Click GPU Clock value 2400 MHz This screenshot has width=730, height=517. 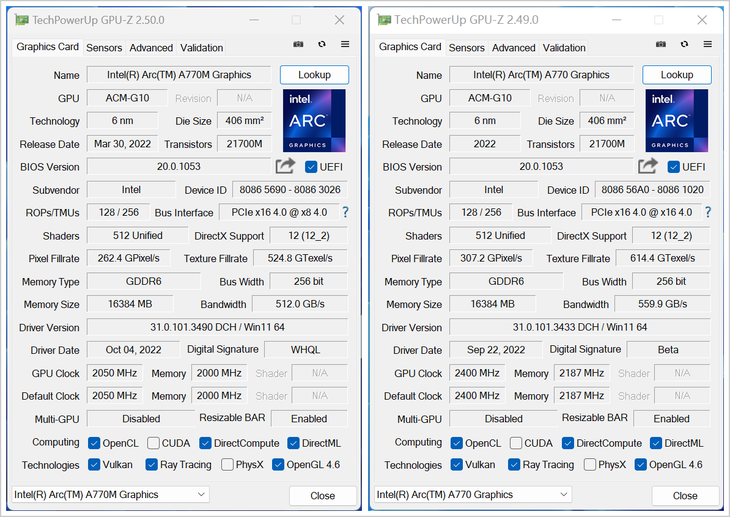pyautogui.click(x=477, y=373)
